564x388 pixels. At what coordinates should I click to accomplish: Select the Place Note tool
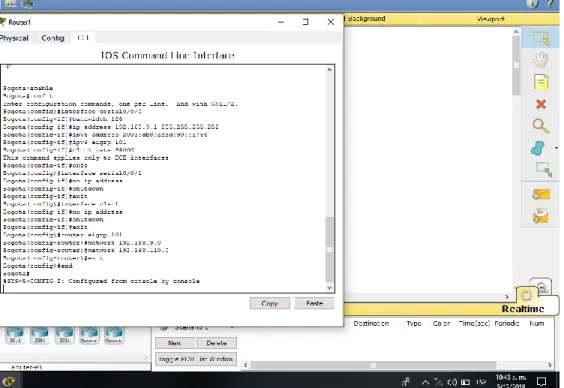coord(541,82)
